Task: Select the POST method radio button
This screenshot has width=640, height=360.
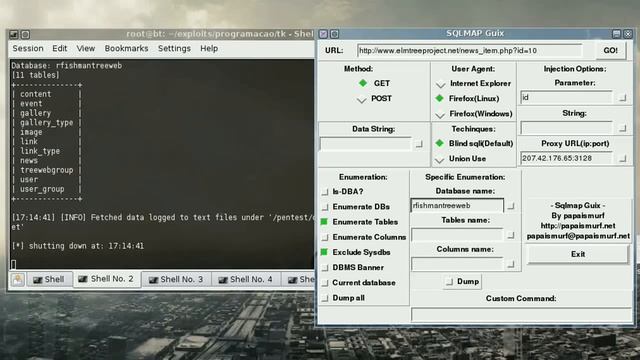Action: point(362,99)
